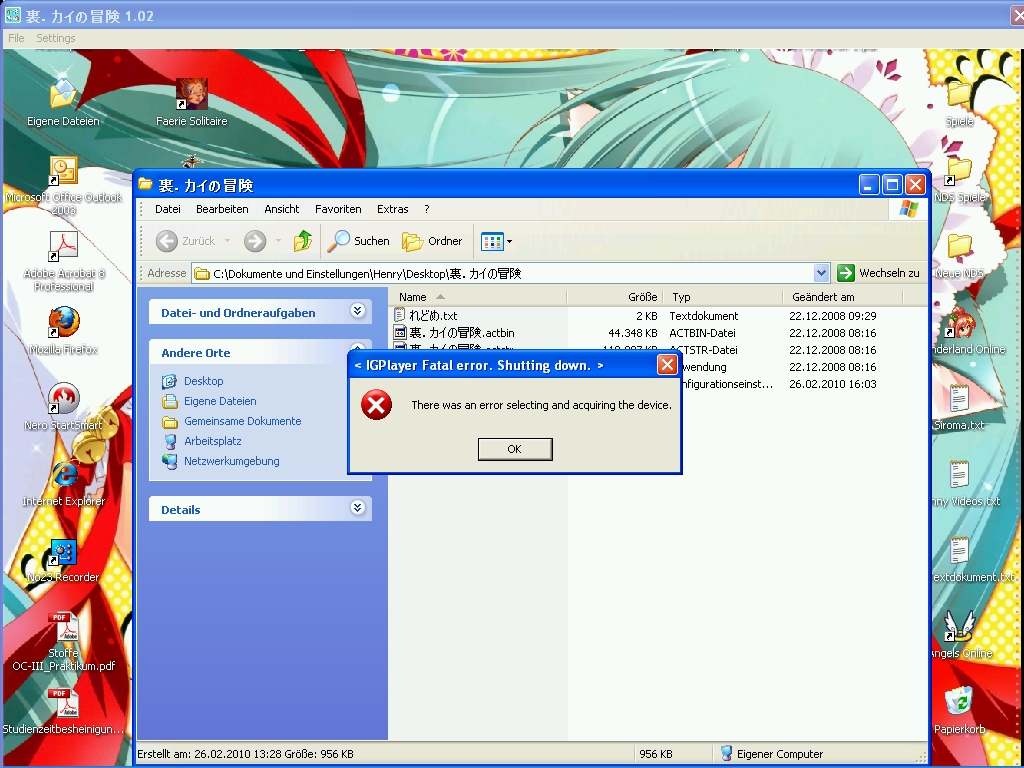The height and width of the screenshot is (768, 1024).
Task: Select the Mozilla Firefox desktop icon
Action: click(x=64, y=324)
